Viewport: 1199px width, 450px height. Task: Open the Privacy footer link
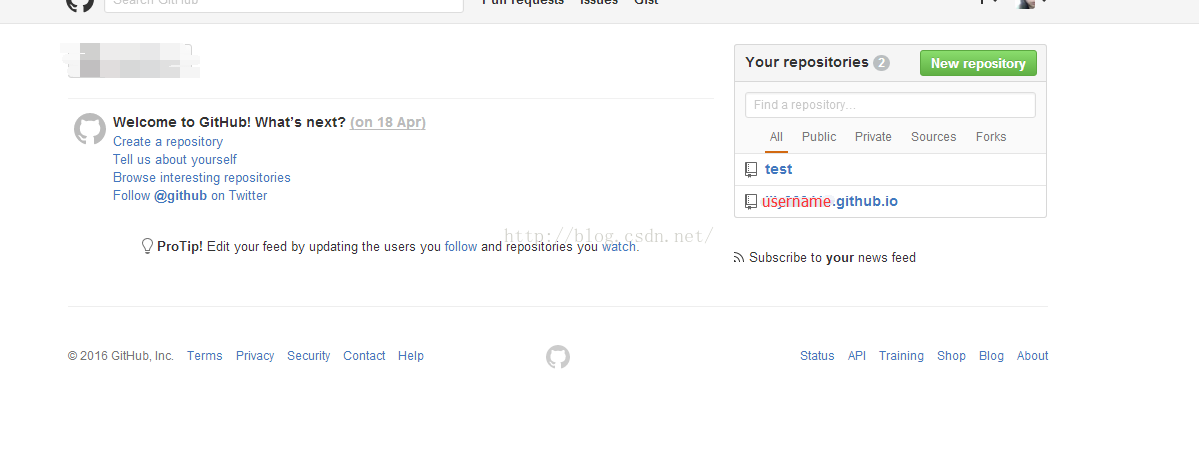pos(255,356)
